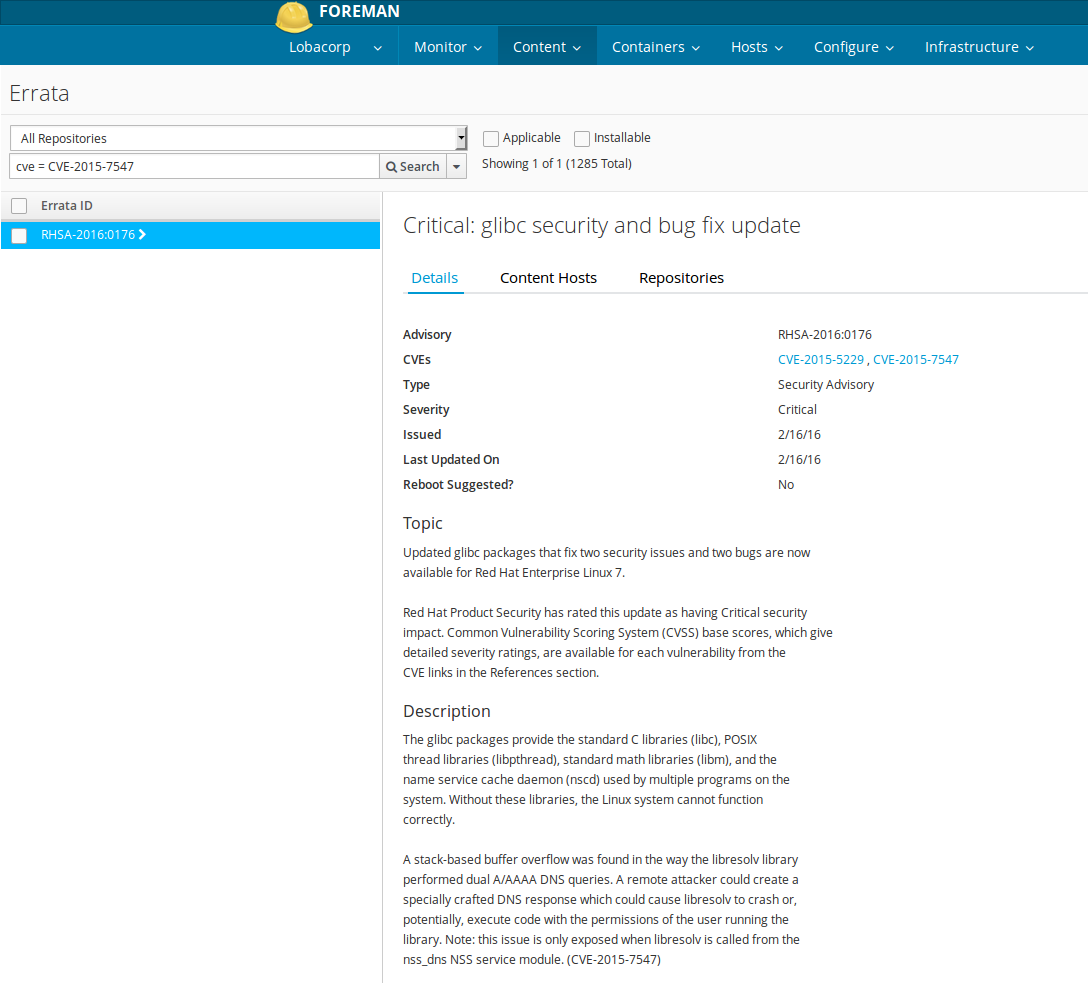
Task: Switch to the Repositories tab
Action: (x=681, y=278)
